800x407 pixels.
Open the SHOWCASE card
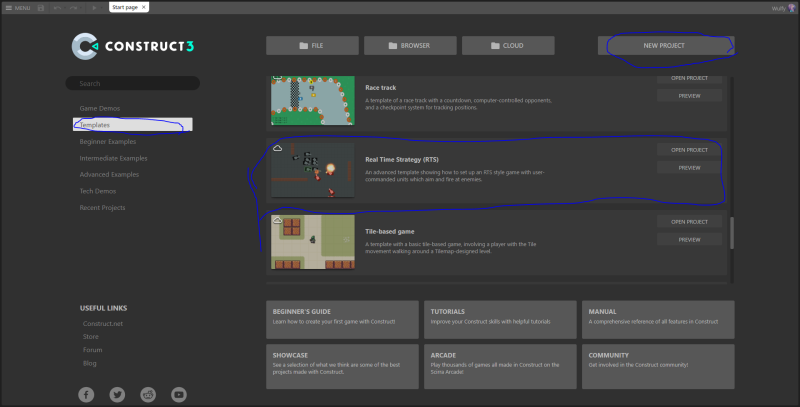tap(342, 366)
